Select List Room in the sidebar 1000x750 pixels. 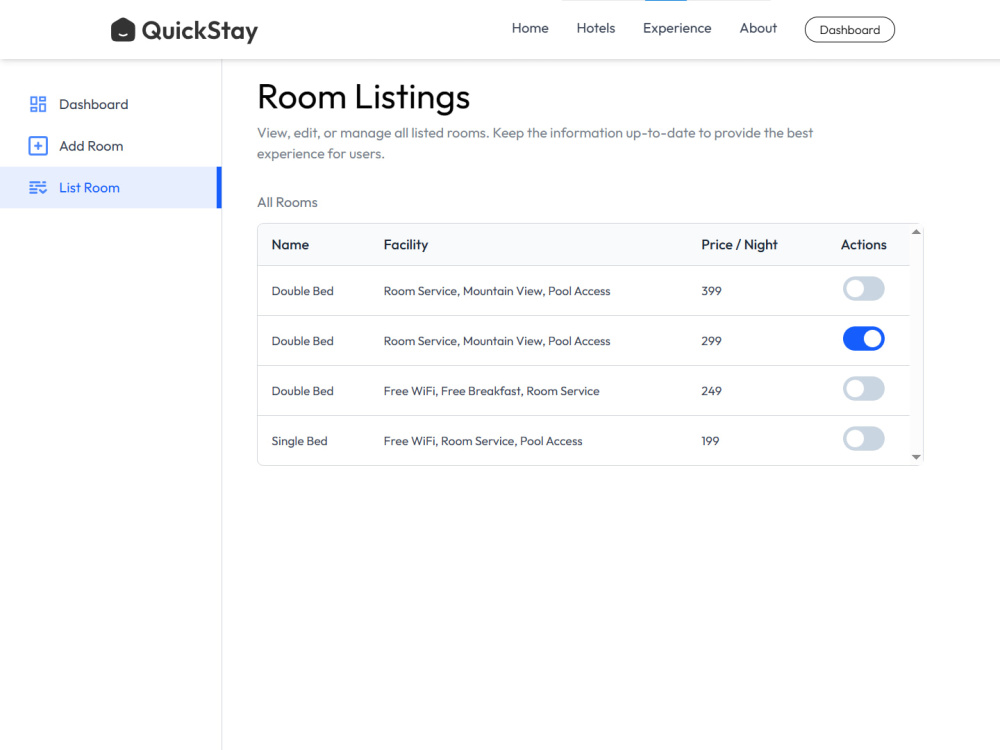(110, 188)
